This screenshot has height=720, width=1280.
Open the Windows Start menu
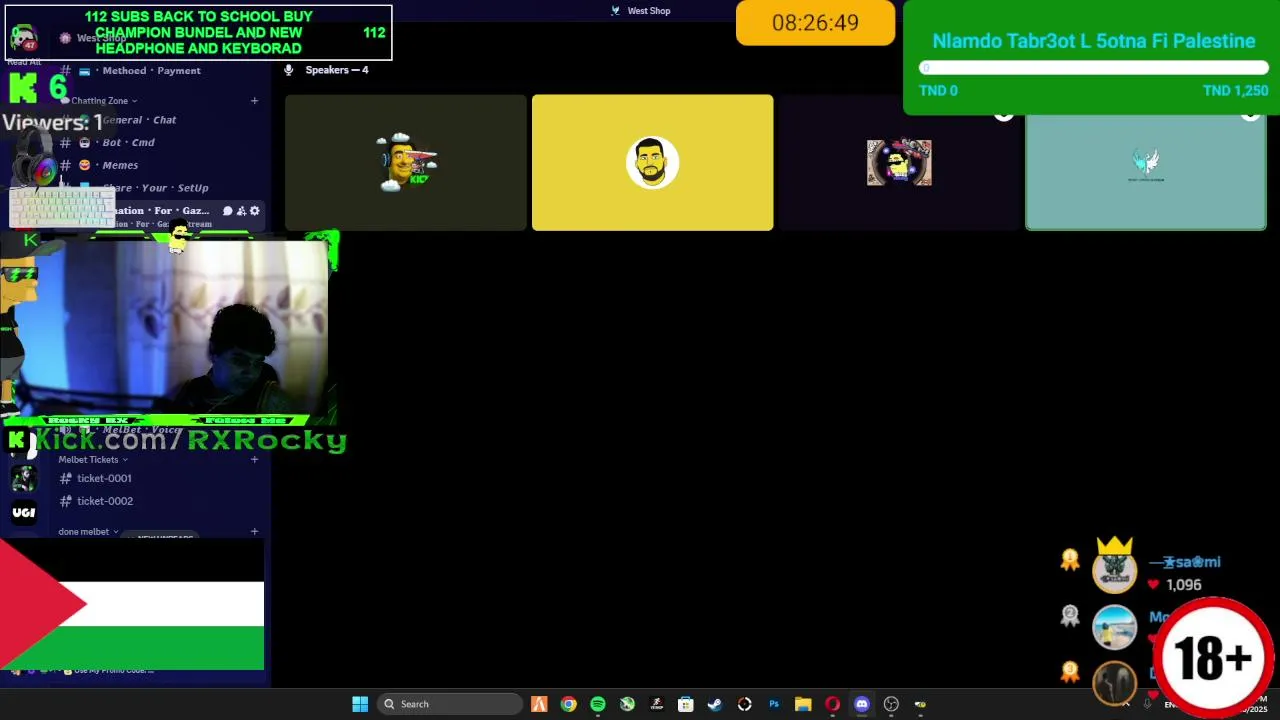(x=360, y=704)
